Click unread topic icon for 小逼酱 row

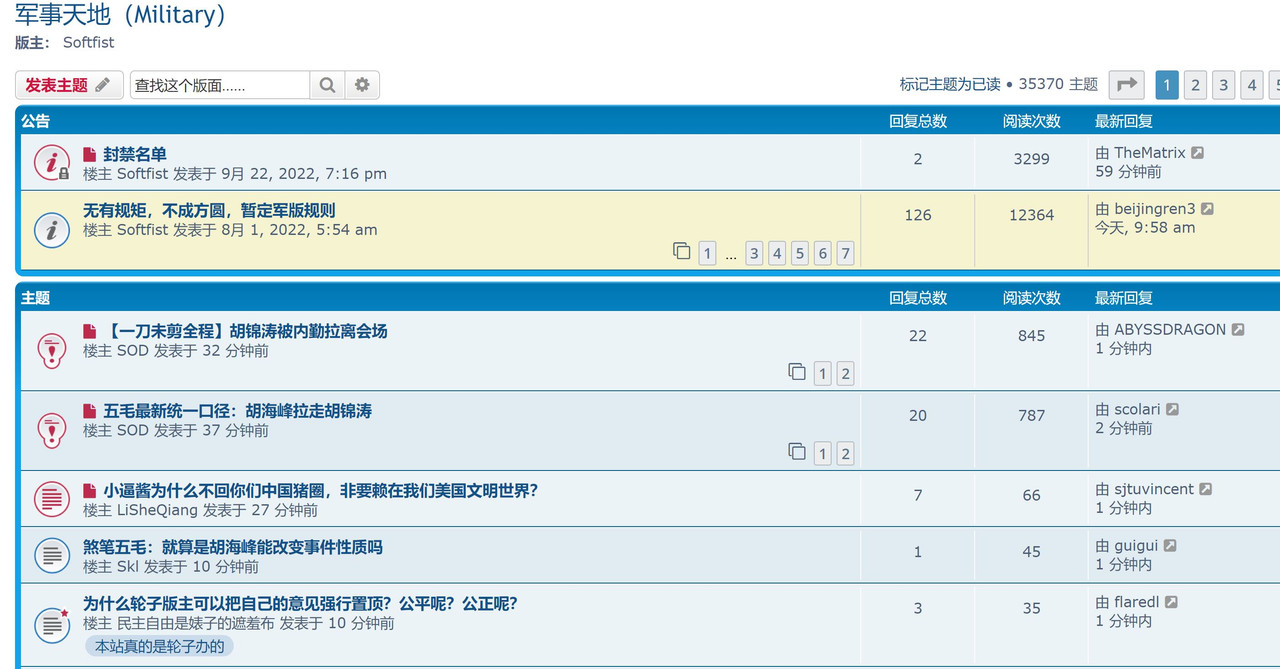51,498
